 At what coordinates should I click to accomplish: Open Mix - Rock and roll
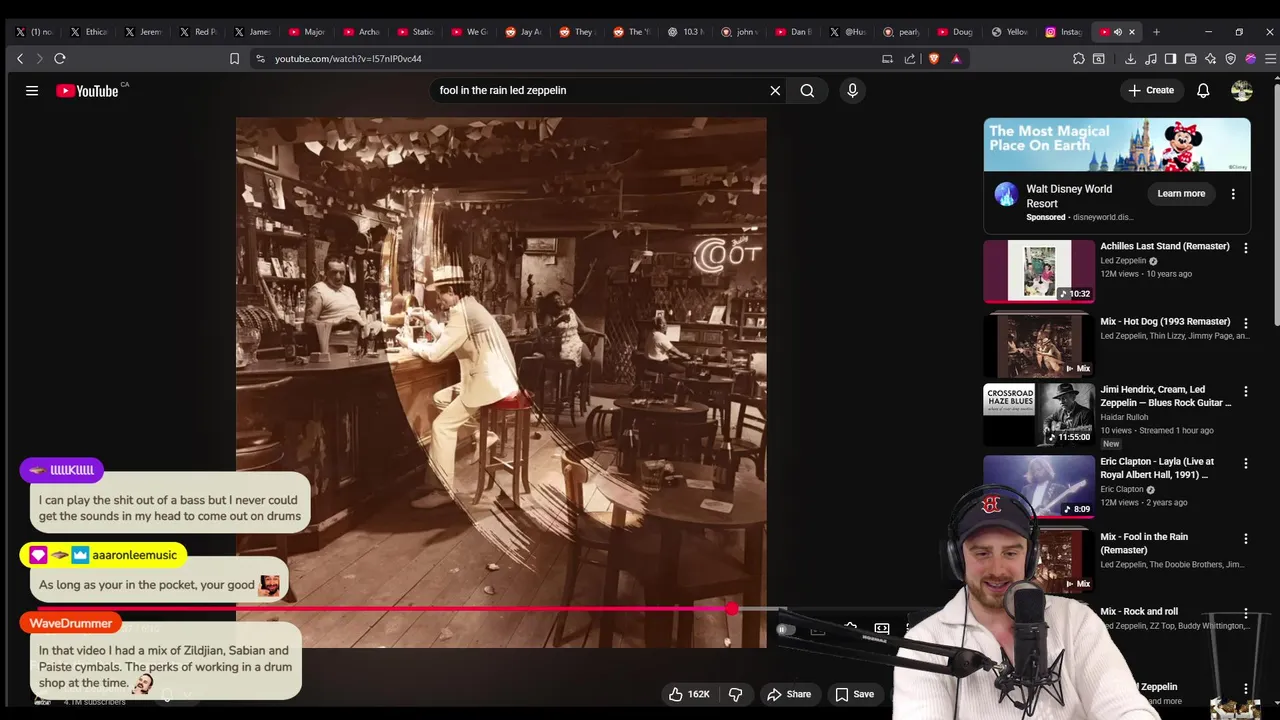[x=1139, y=611]
